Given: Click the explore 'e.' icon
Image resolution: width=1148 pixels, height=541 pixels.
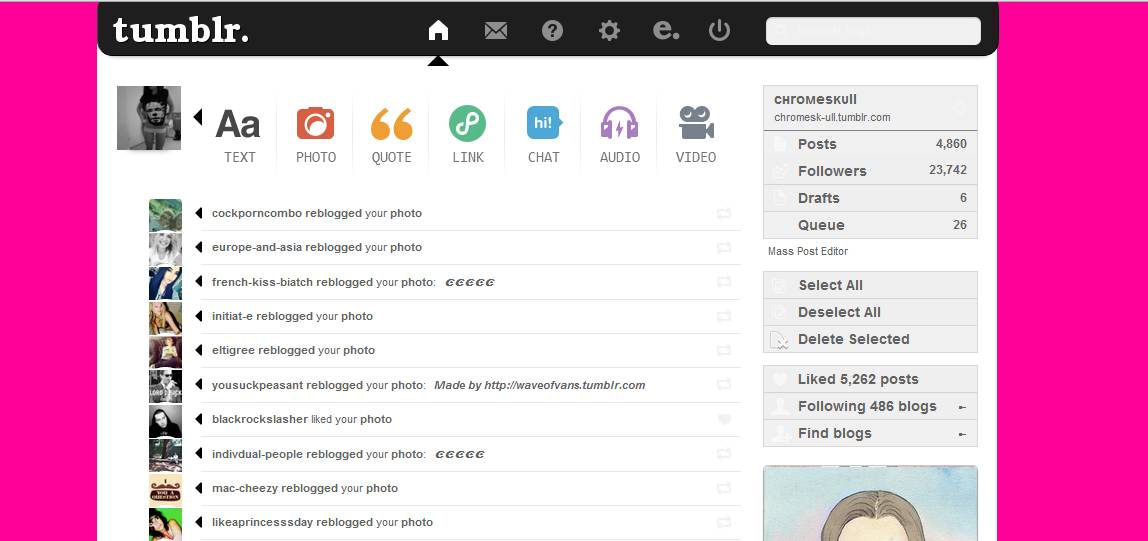Looking at the screenshot, I should click(666, 30).
